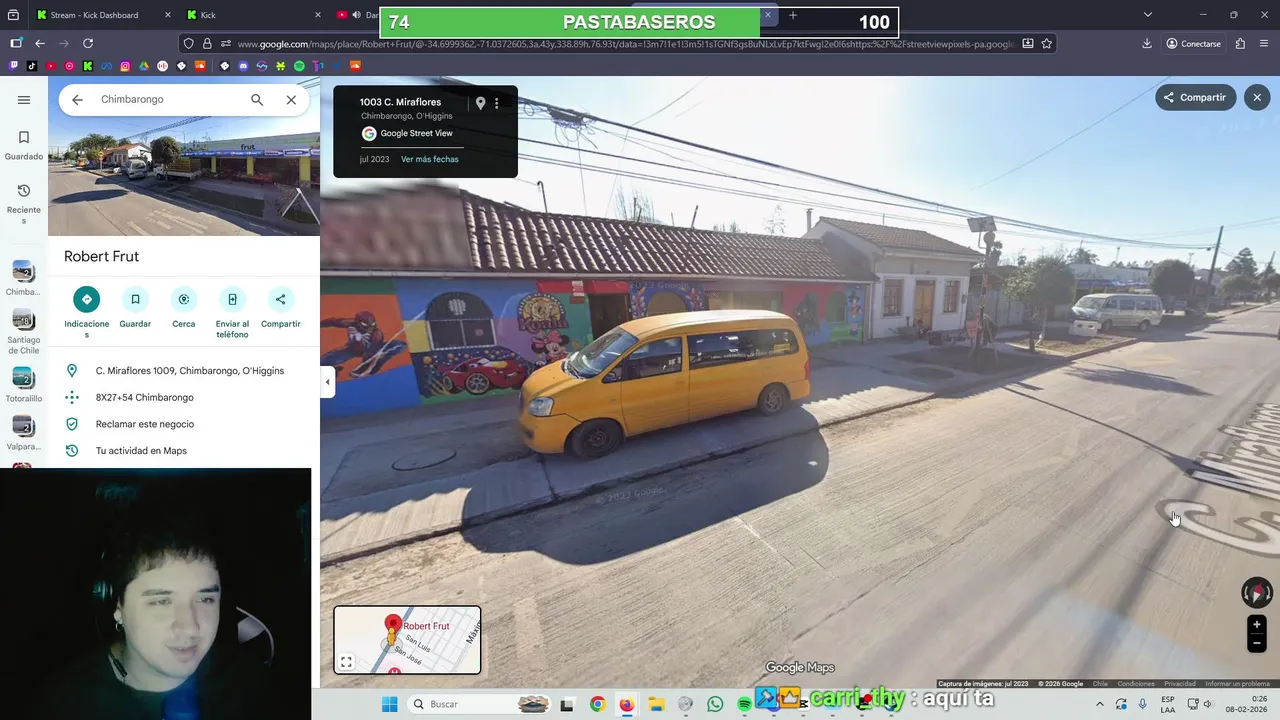The width and height of the screenshot is (1280, 720).
Task: Open the Instagram bookmark
Action: point(125,66)
